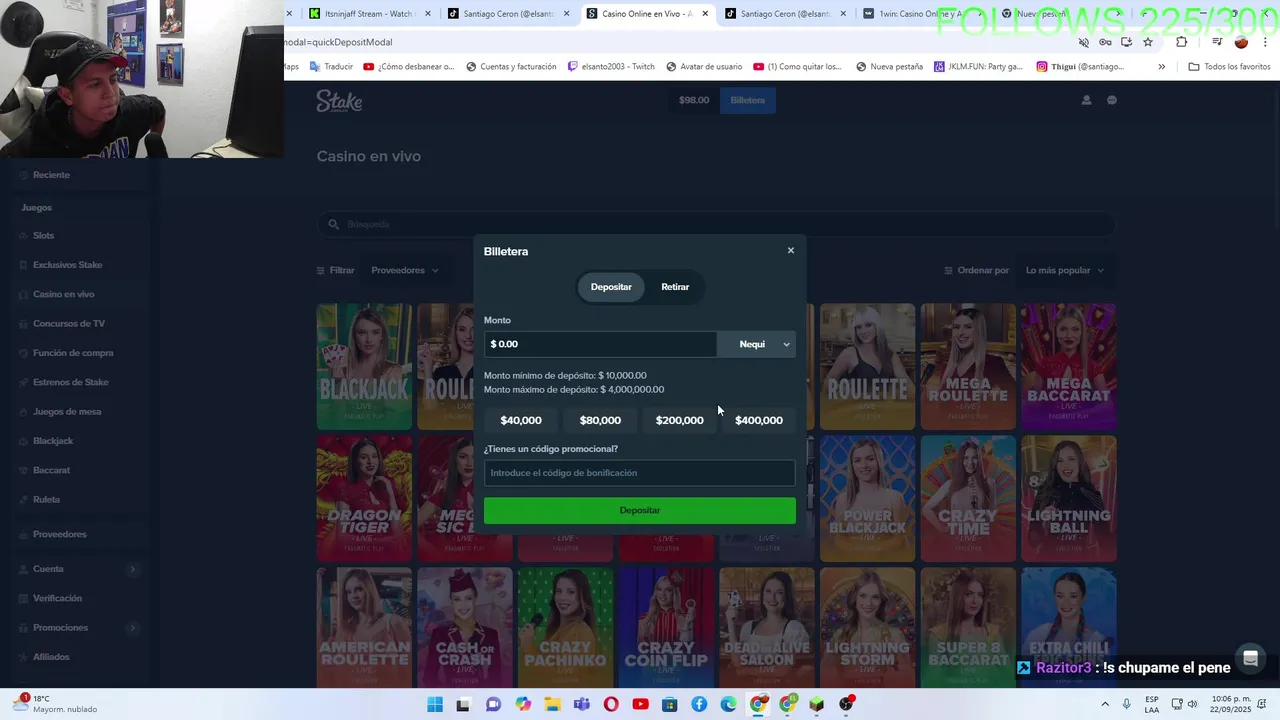The image size is (1280, 720).
Task: Click the Búsqueda search bar
Action: [x=715, y=224]
